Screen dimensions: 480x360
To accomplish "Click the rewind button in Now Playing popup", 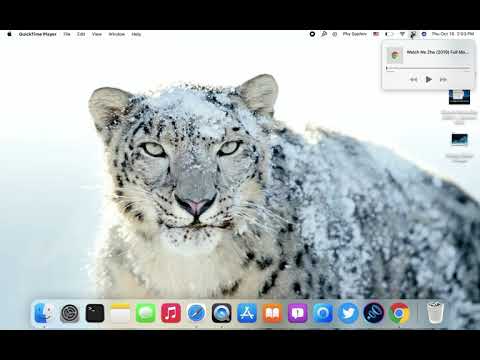I will pos(414,79).
